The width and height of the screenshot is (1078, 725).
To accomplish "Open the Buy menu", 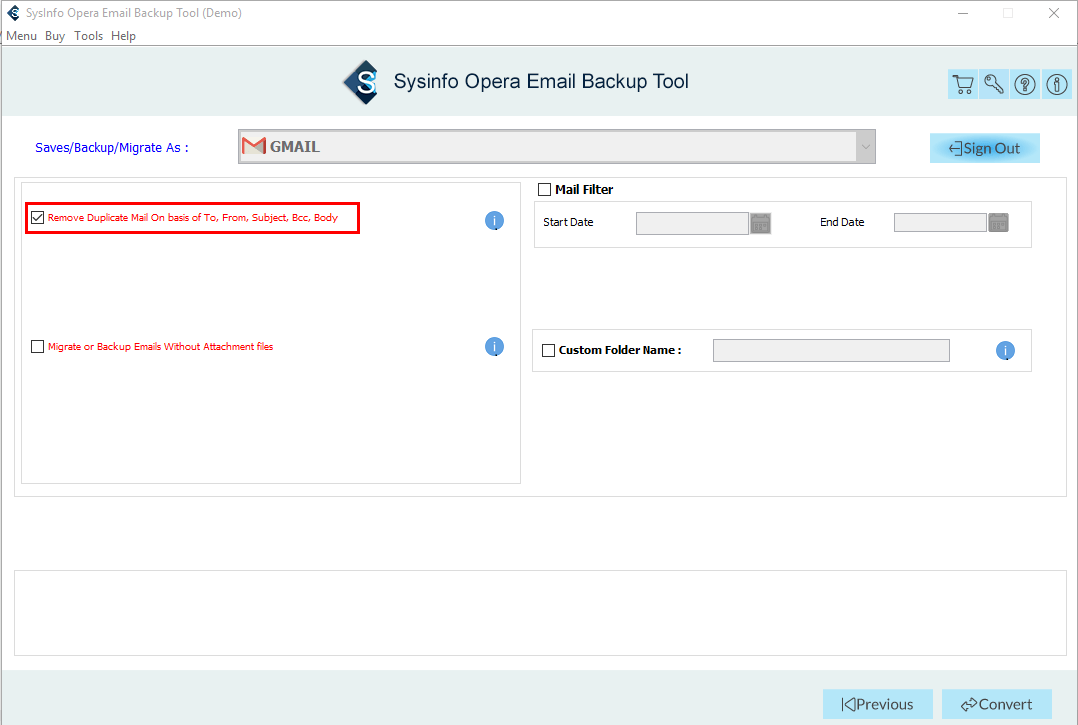I will (55, 36).
